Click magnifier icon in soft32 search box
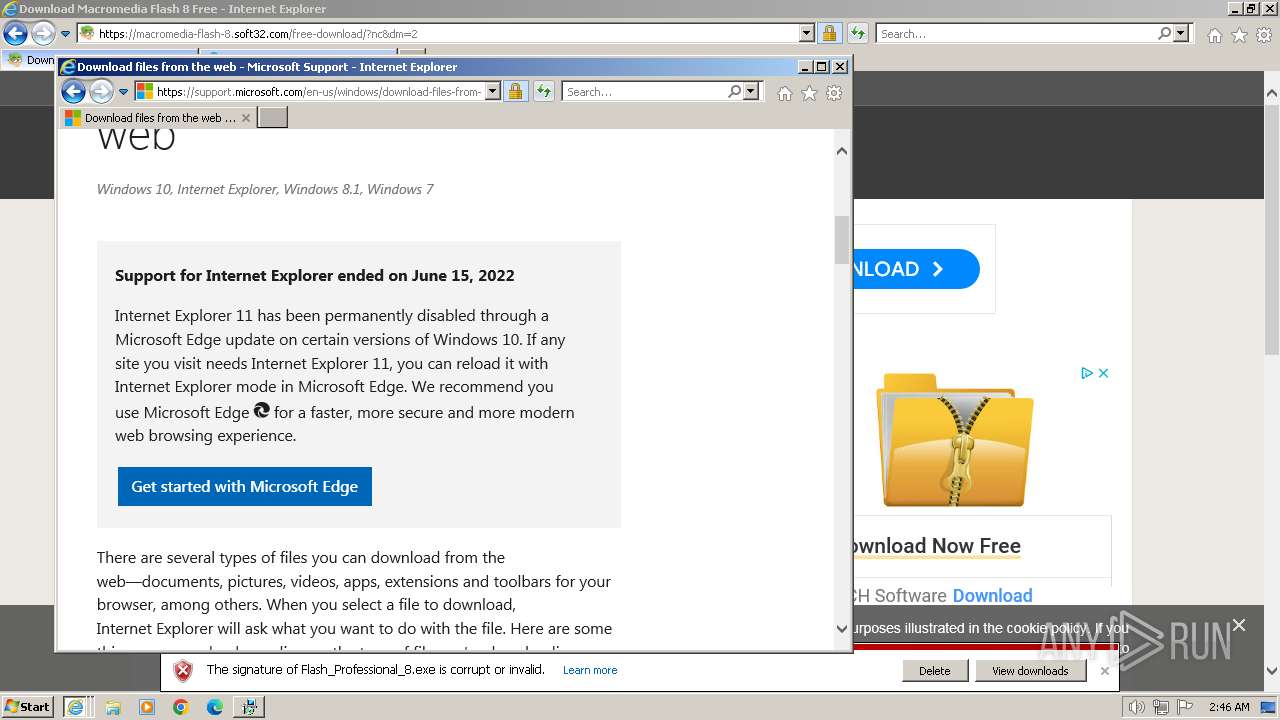This screenshot has height=720, width=1280. (1164, 33)
